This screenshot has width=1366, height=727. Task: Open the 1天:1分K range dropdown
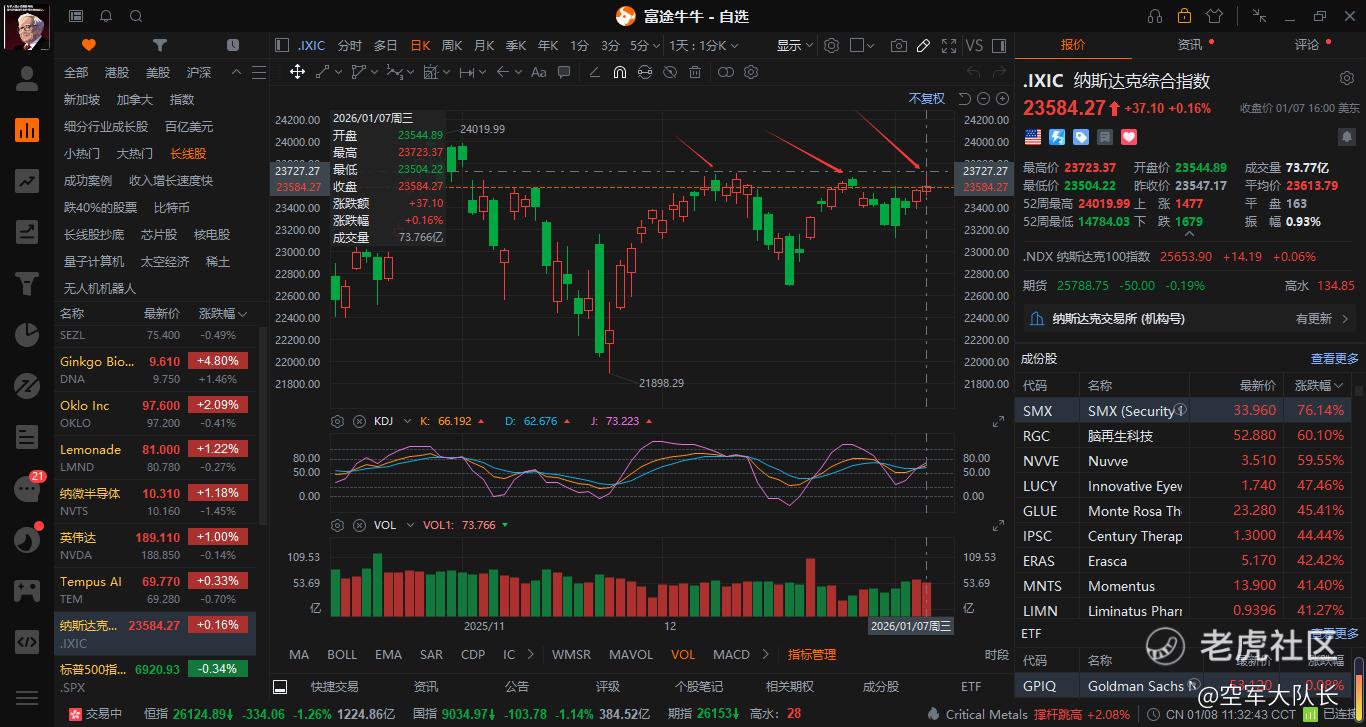point(704,46)
